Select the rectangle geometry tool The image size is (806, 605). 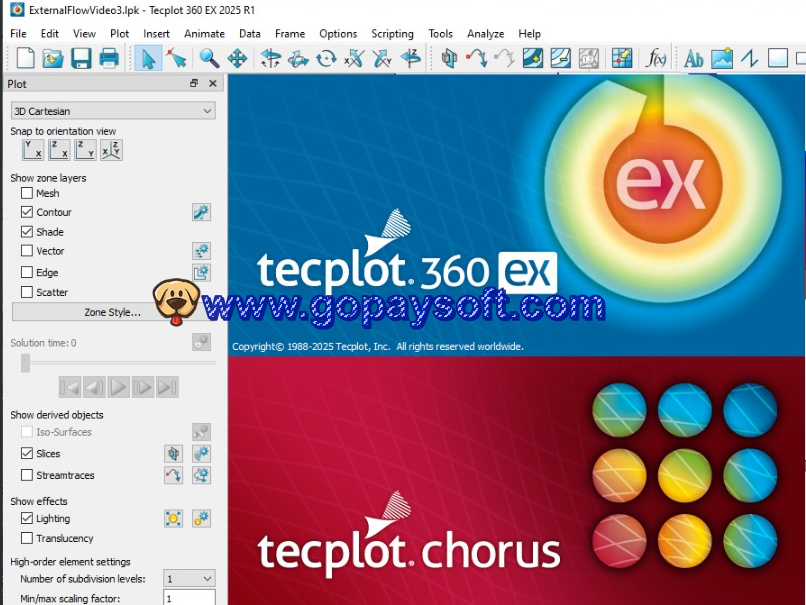tap(778, 58)
